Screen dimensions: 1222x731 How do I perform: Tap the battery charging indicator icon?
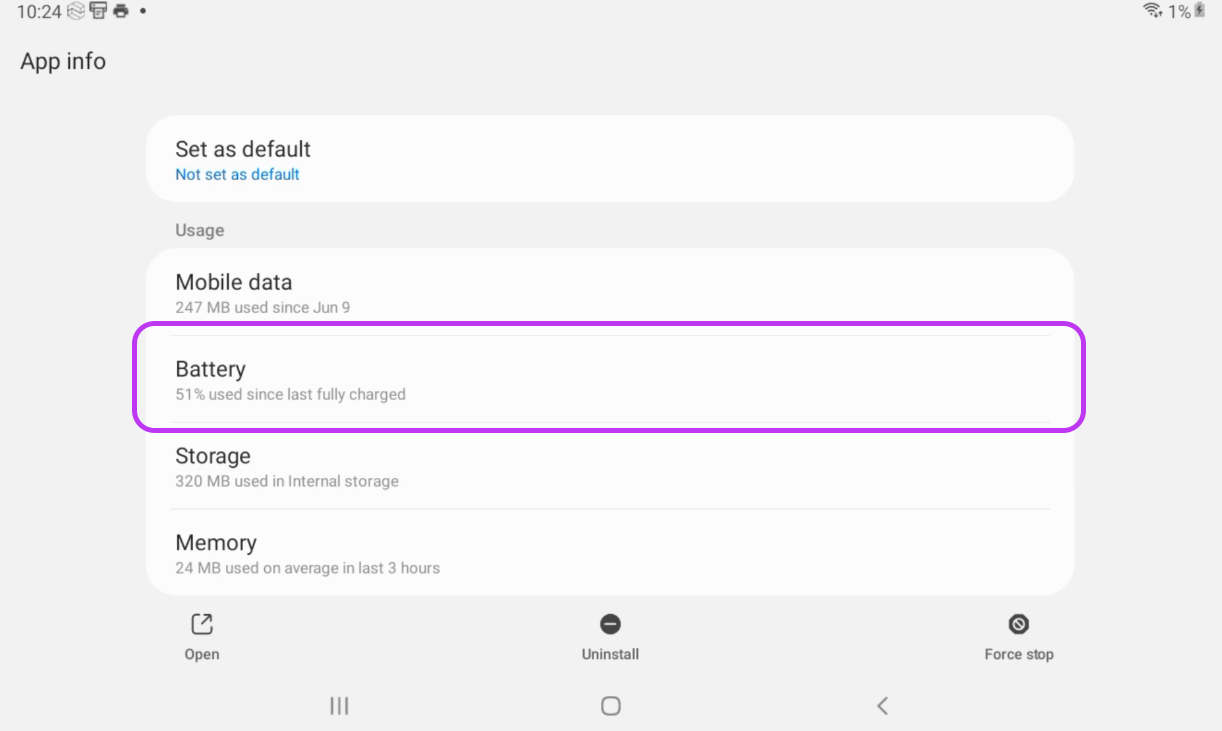coord(1199,11)
